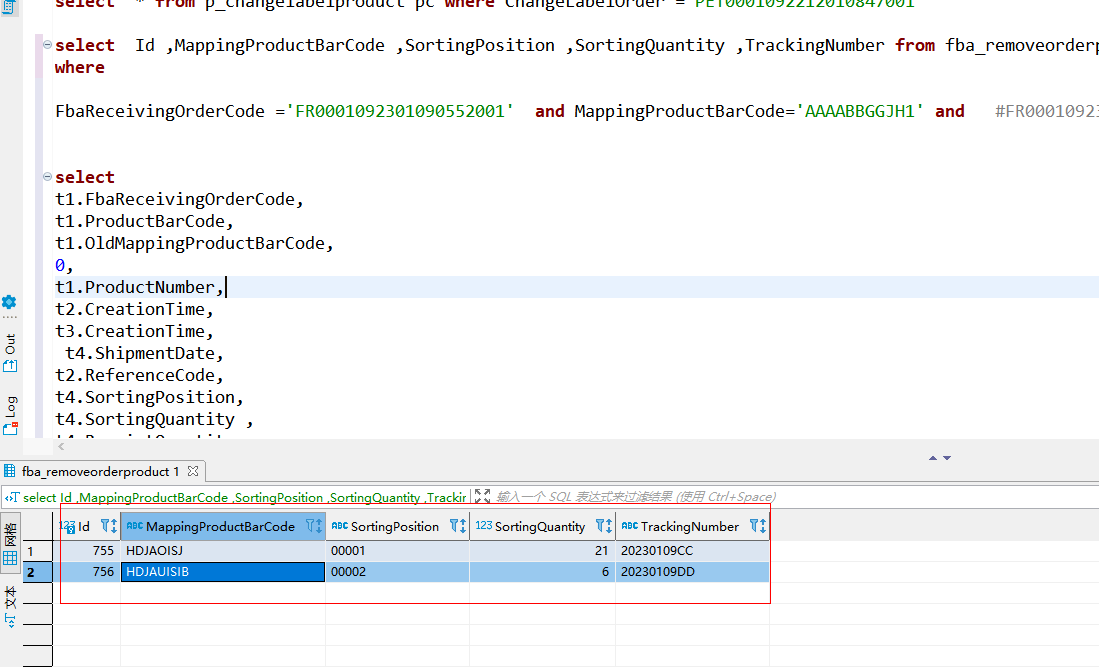Image resolution: width=1099 pixels, height=667 pixels.
Task: Select row header 2 in the results grid
Action: tap(38, 572)
